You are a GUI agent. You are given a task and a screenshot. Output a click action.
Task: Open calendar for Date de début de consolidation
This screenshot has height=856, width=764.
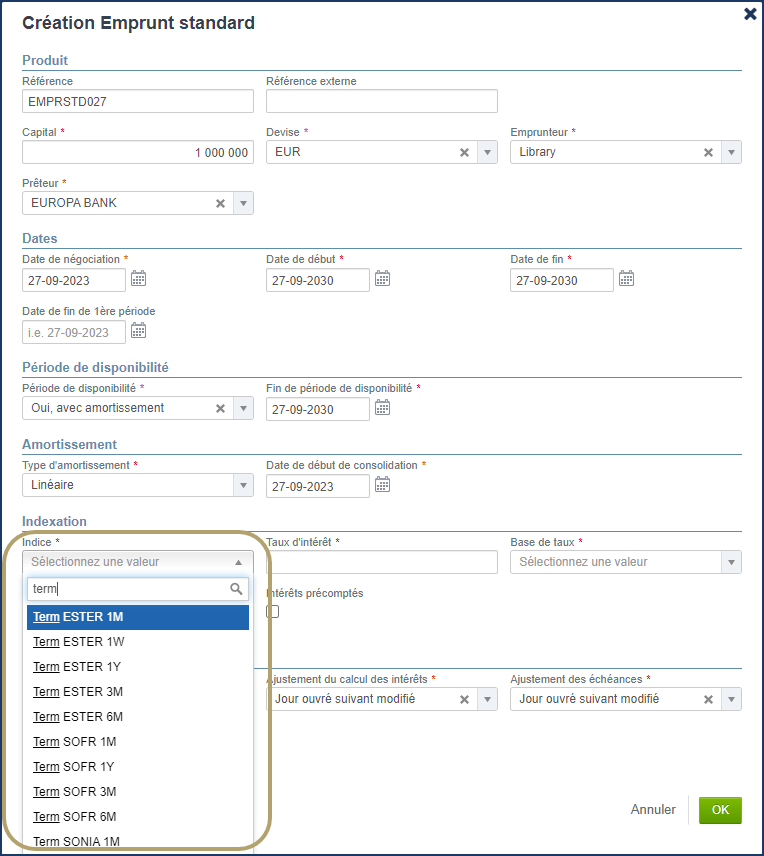pyautogui.click(x=382, y=485)
